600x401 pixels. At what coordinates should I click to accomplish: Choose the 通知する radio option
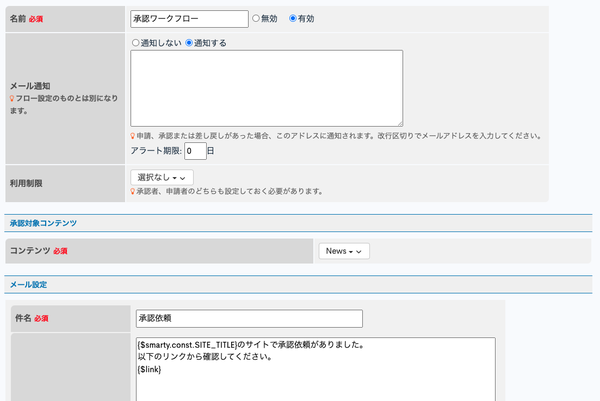point(189,43)
